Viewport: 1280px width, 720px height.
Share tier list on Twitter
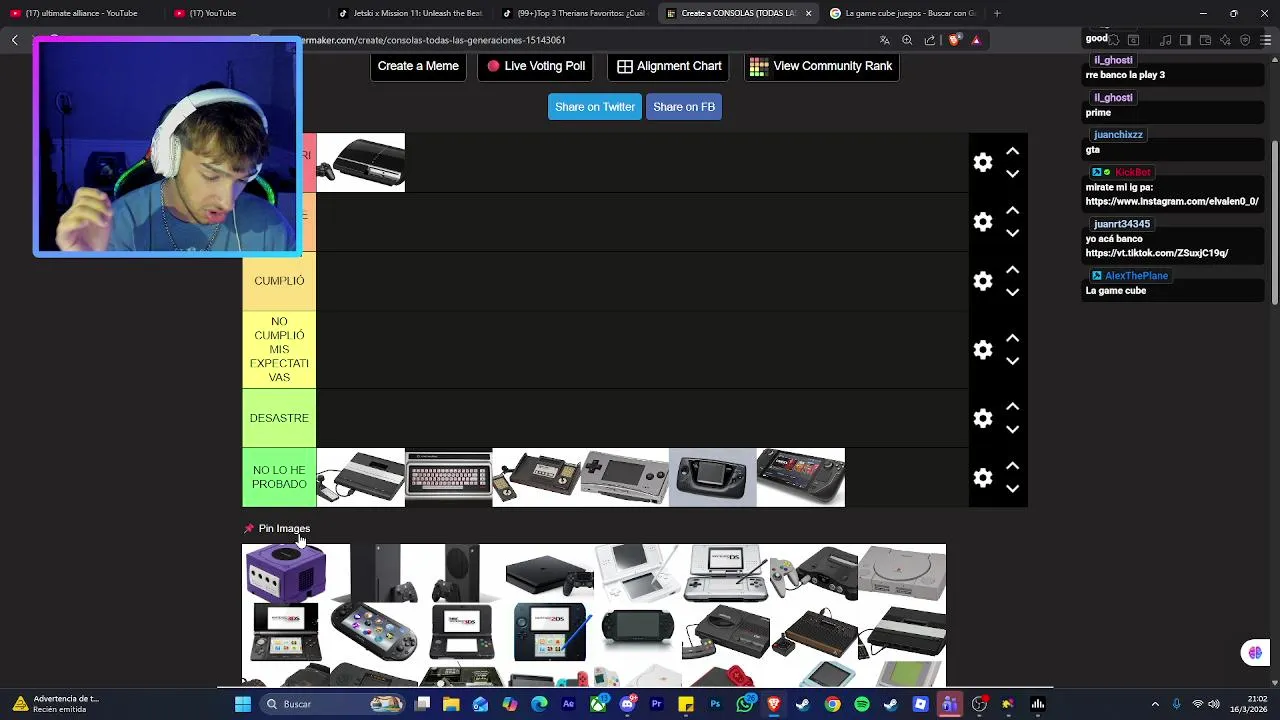point(595,107)
